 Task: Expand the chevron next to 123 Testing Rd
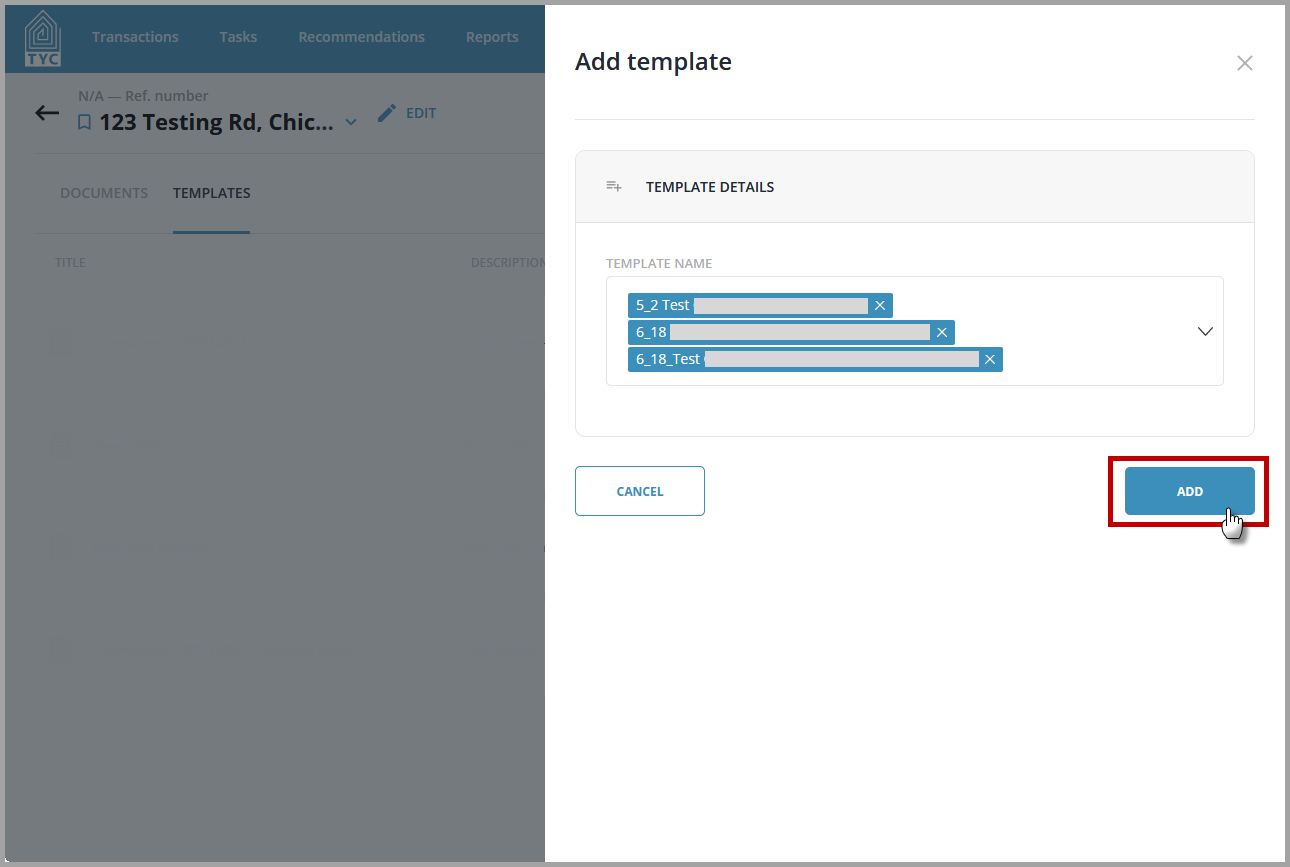pos(351,123)
